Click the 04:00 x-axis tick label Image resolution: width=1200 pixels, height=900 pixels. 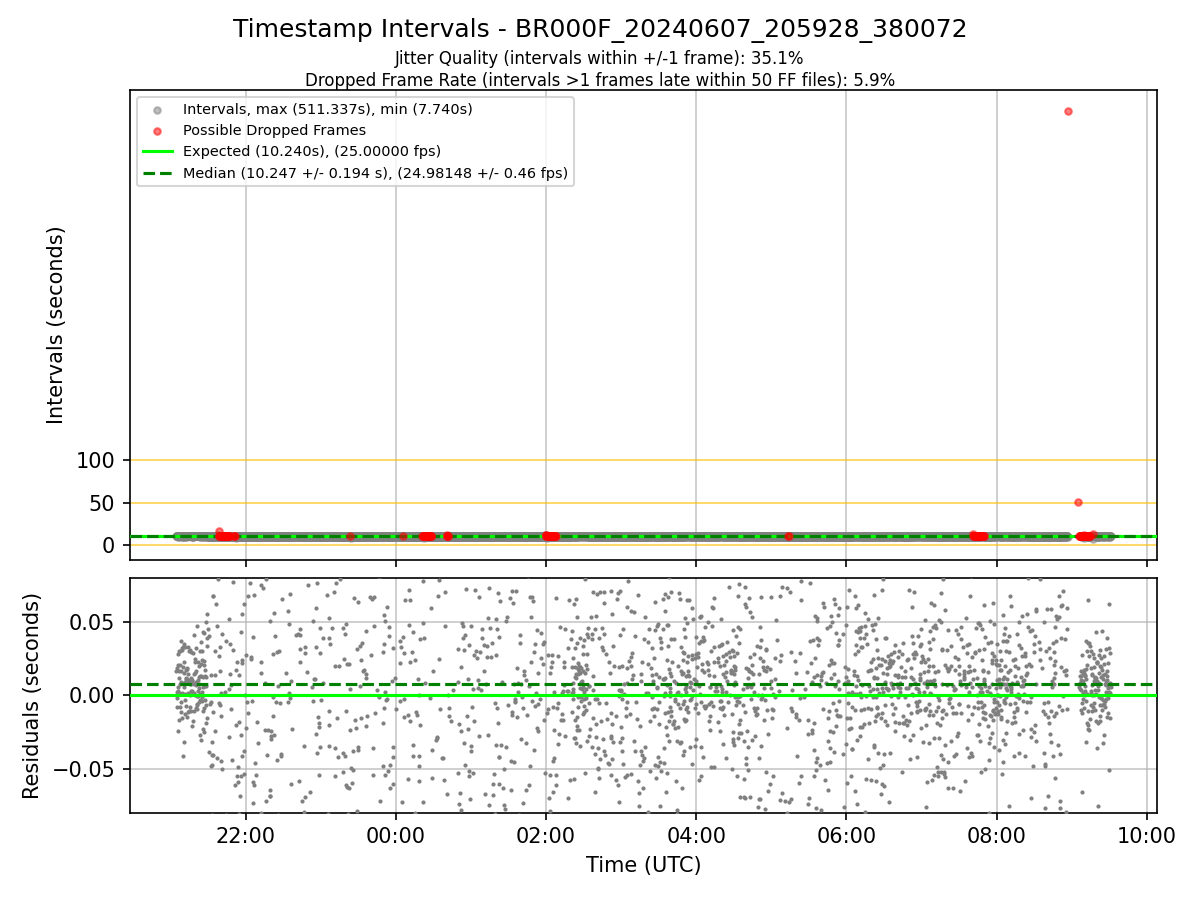click(696, 836)
